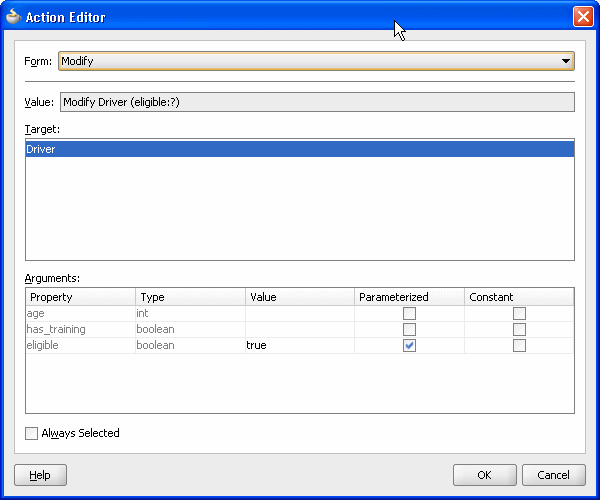The width and height of the screenshot is (600, 500).
Task: Click the Value column header
Action: pos(300,297)
